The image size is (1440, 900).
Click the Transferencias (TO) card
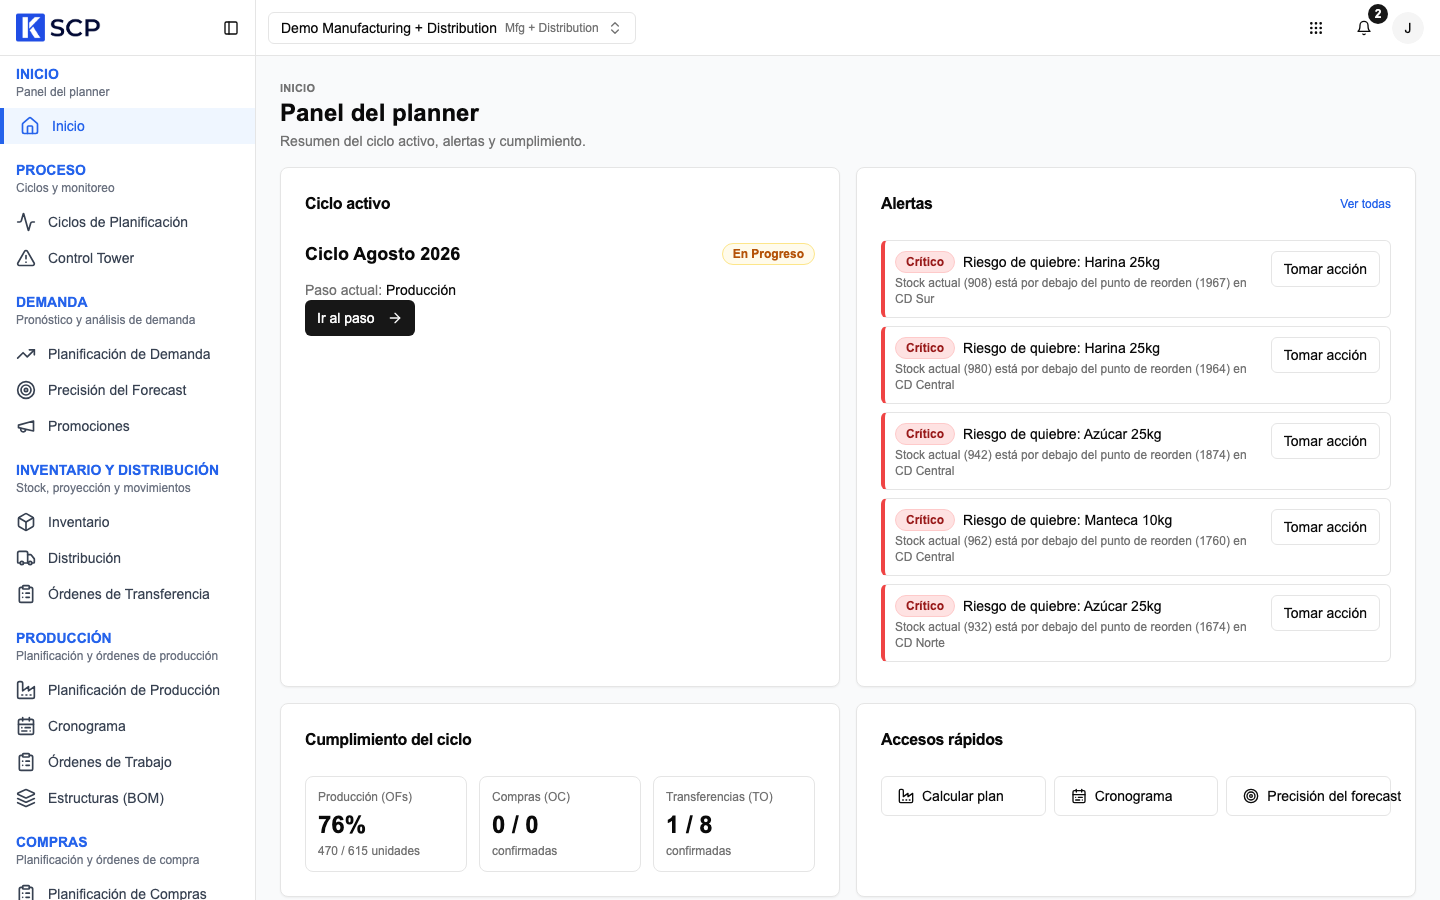[x=734, y=824]
